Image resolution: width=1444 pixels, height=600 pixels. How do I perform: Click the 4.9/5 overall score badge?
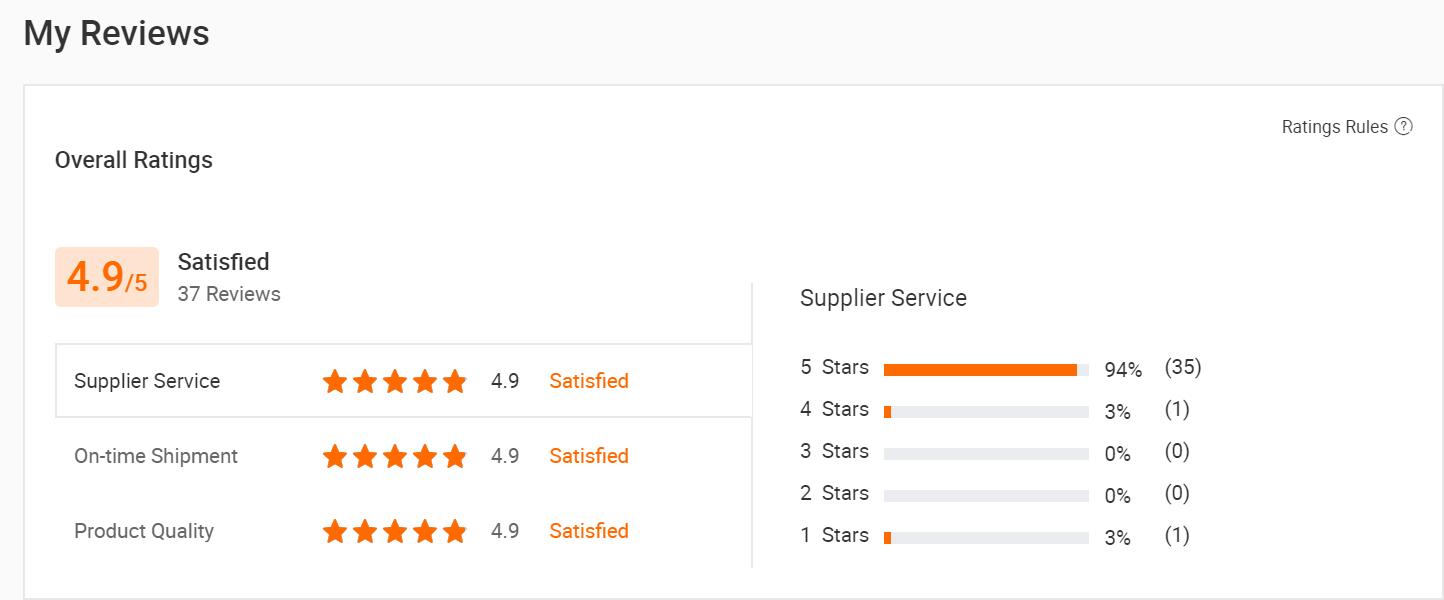click(x=107, y=277)
